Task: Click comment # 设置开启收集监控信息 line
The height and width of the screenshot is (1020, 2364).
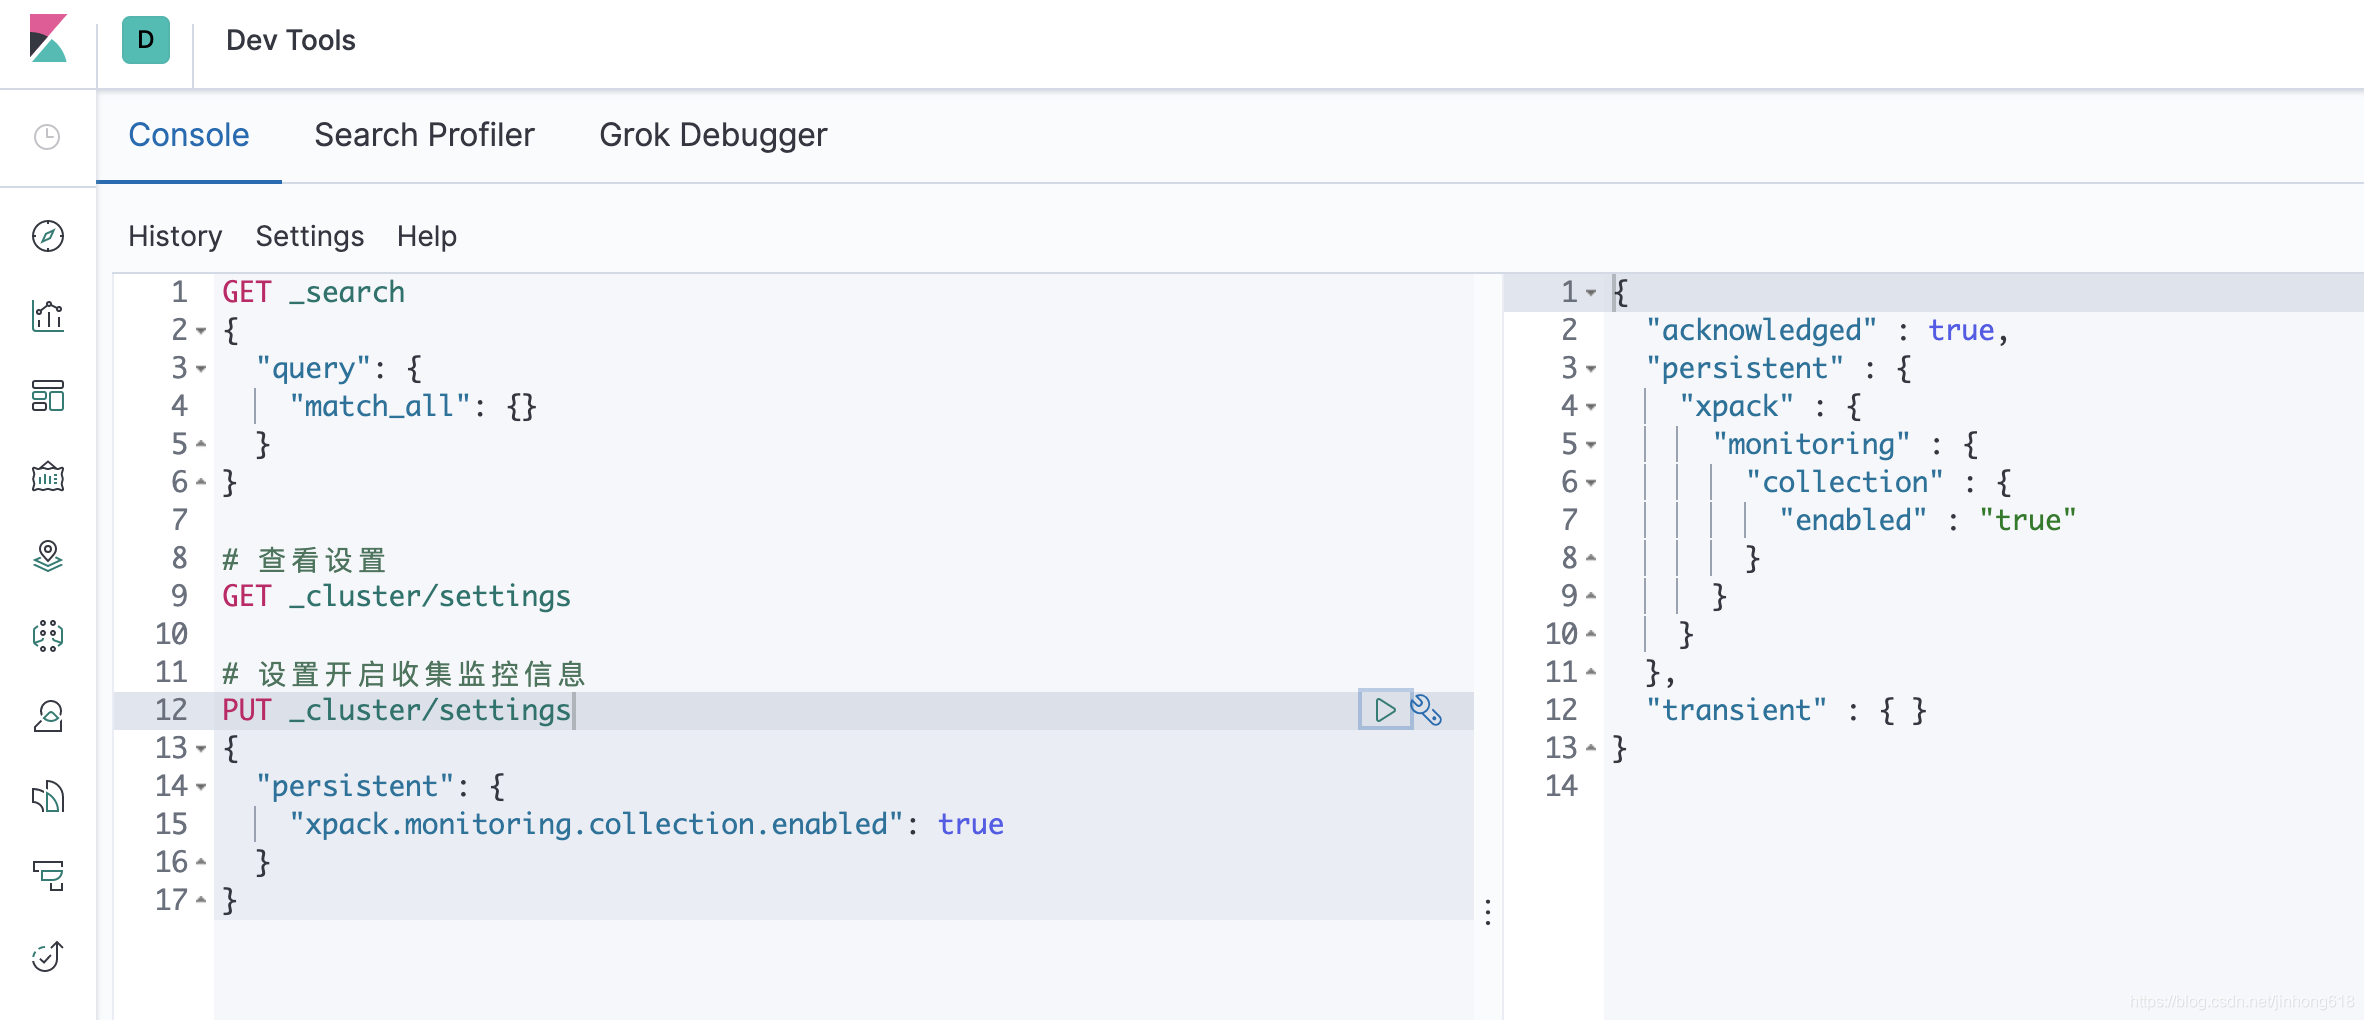Action: (404, 673)
